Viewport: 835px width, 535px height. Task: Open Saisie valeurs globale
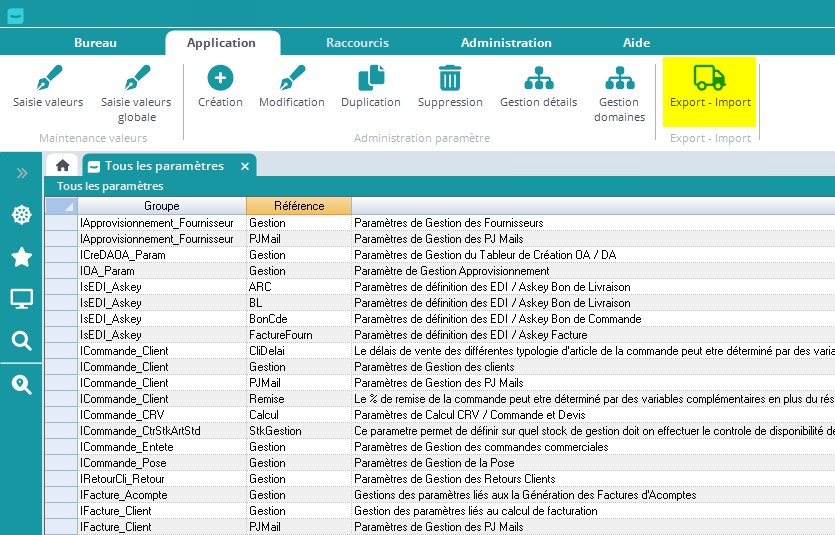pos(136,78)
